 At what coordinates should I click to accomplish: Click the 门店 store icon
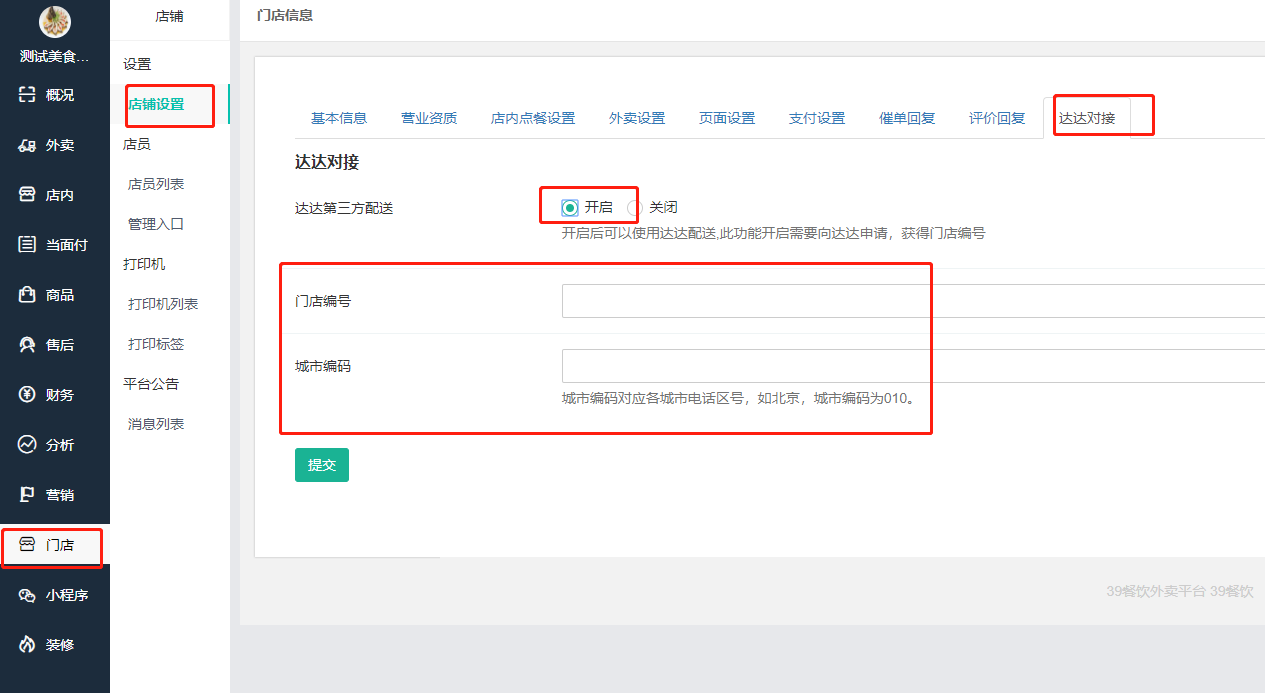pyautogui.click(x=27, y=545)
